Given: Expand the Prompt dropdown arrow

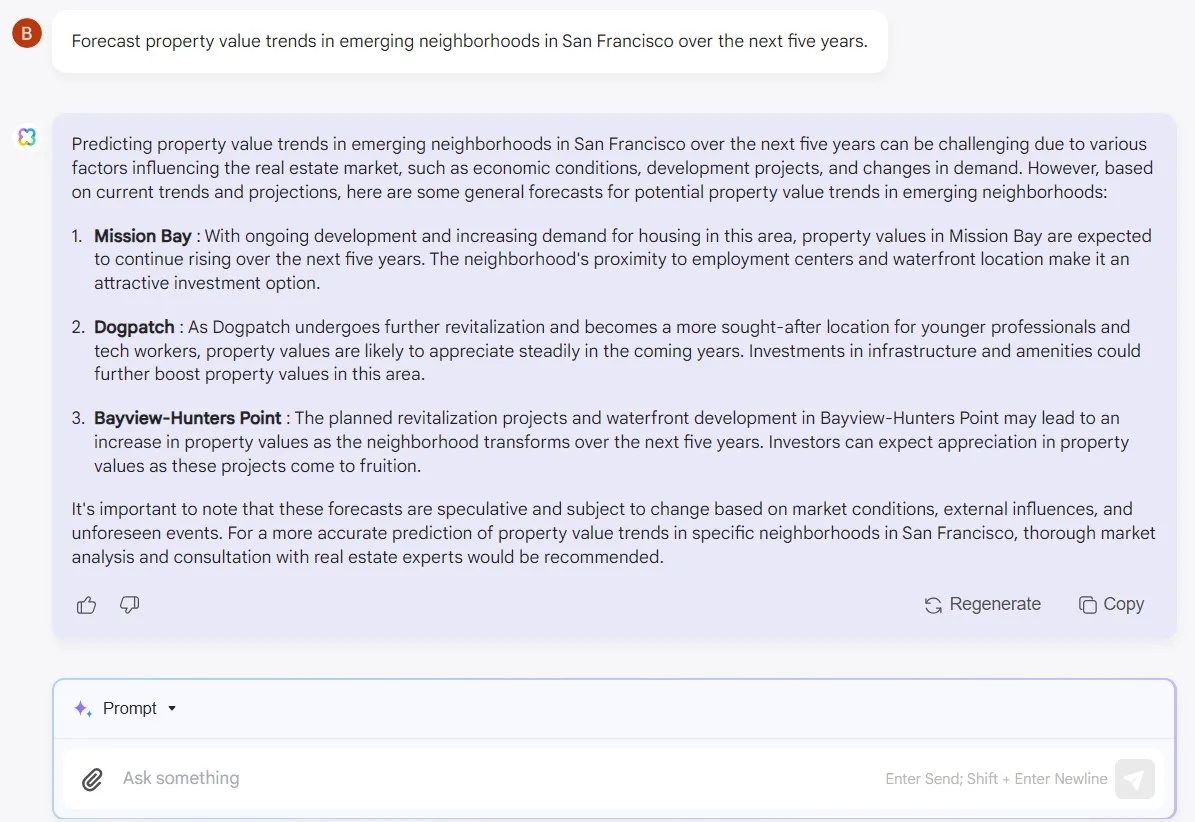Looking at the screenshot, I should point(172,709).
